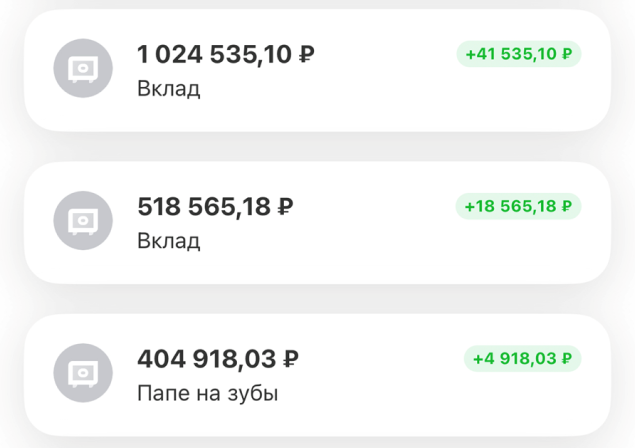The image size is (635, 448).
Task: Open the Папе на зубы label
Action: coord(207,394)
